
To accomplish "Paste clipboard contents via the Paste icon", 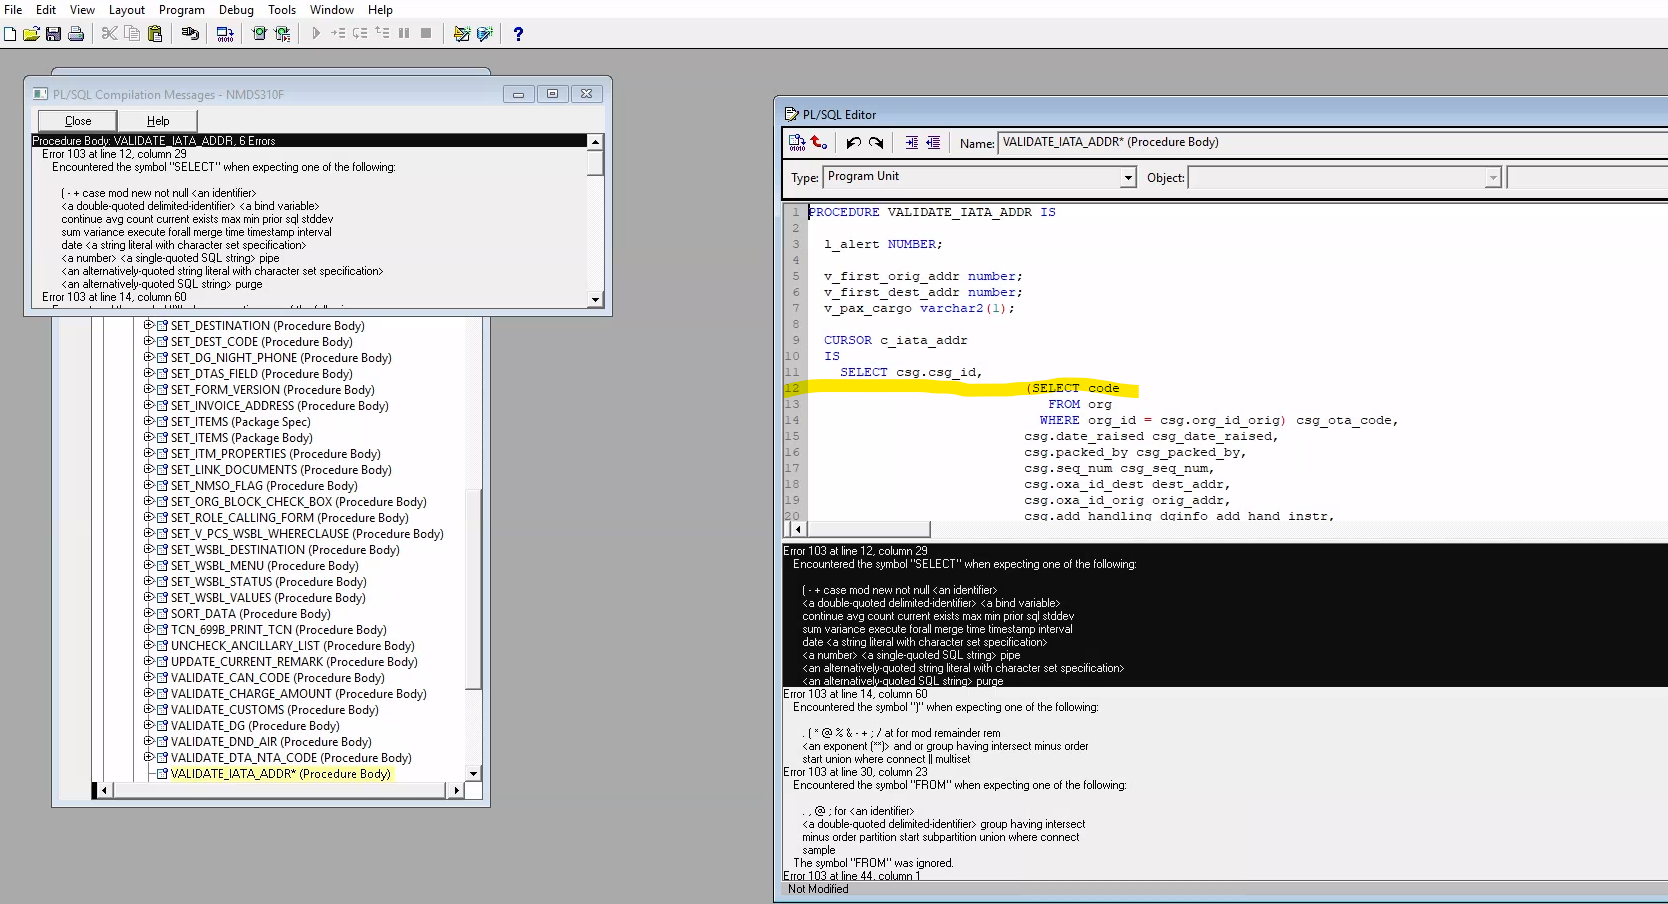I will pos(155,33).
